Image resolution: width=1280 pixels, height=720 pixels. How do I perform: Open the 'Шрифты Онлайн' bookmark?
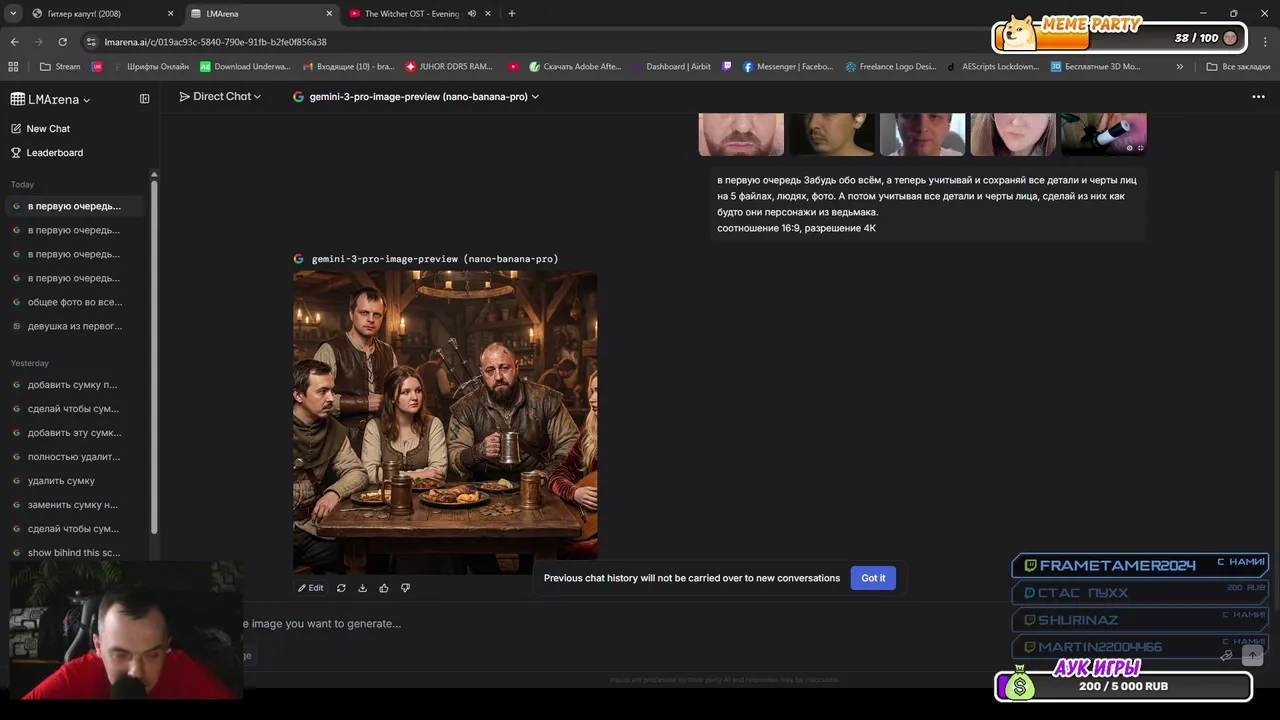[150, 67]
